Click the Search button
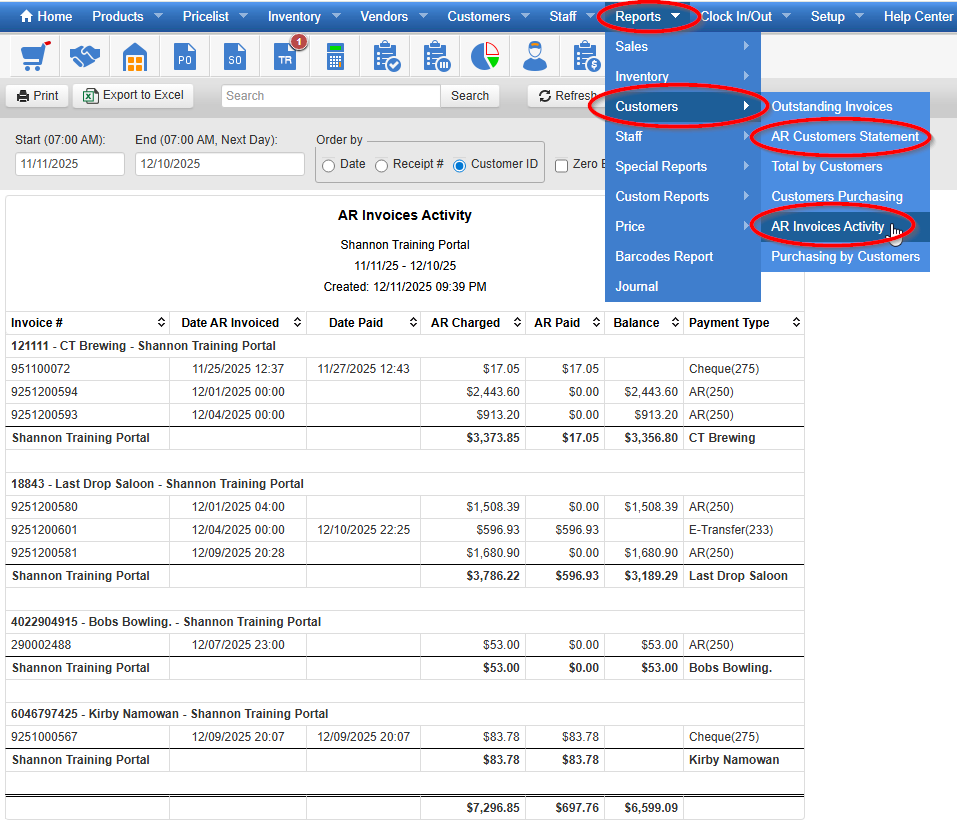The image size is (957, 837). (x=469, y=96)
